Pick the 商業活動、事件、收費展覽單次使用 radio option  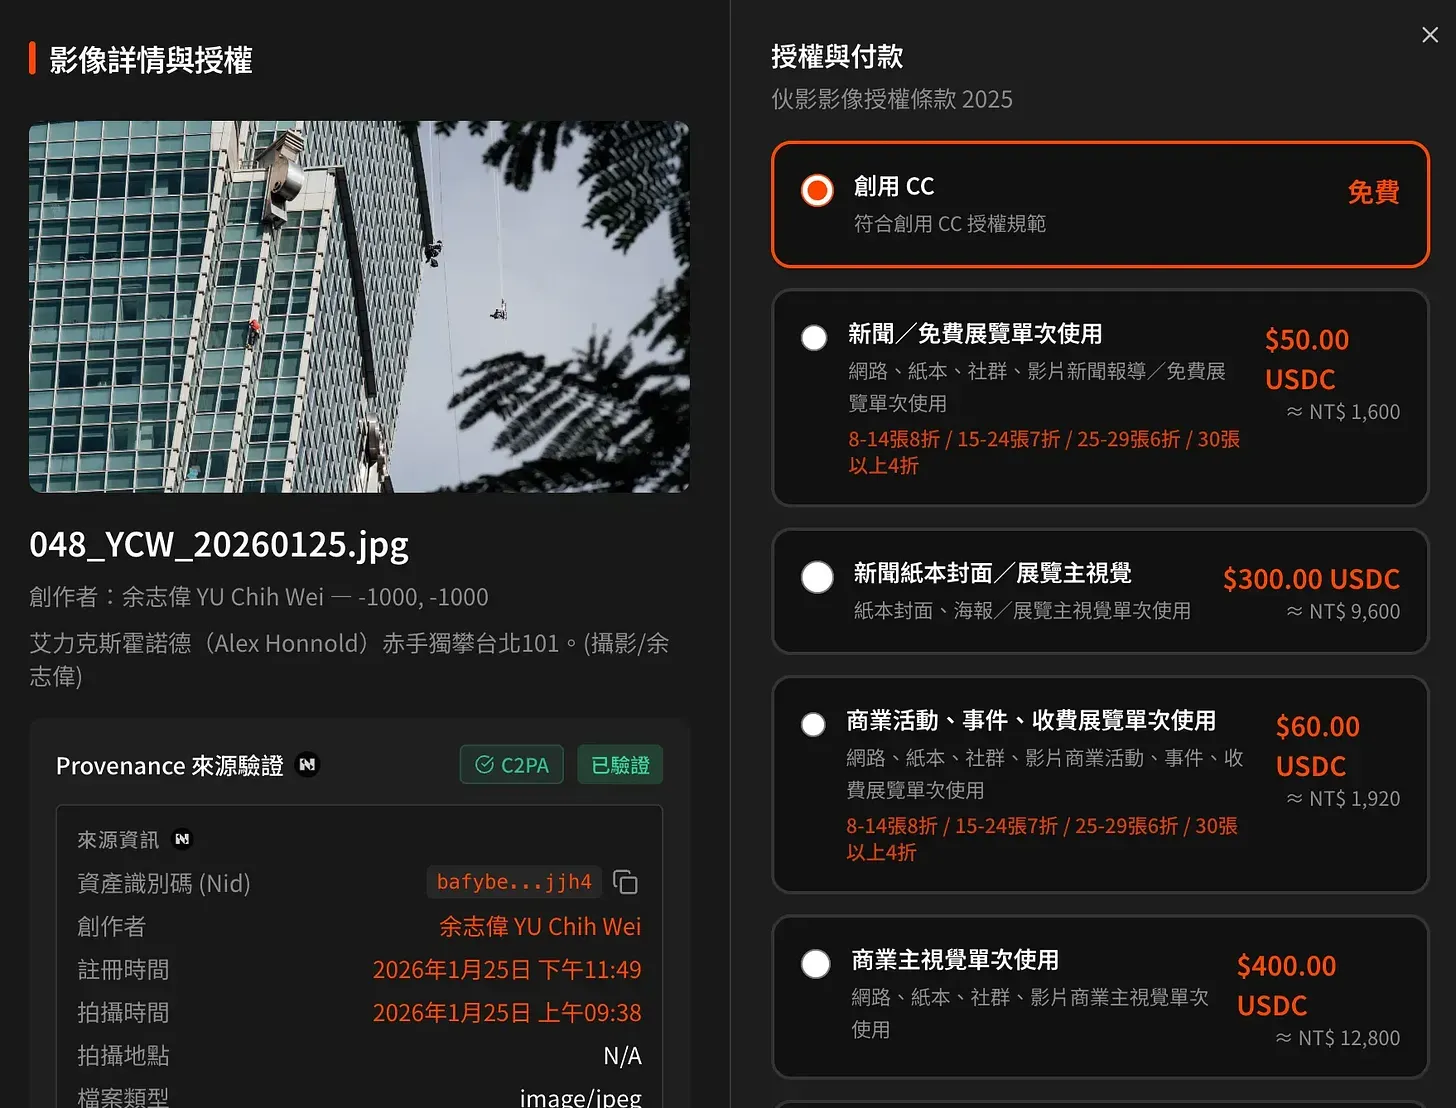click(x=813, y=724)
